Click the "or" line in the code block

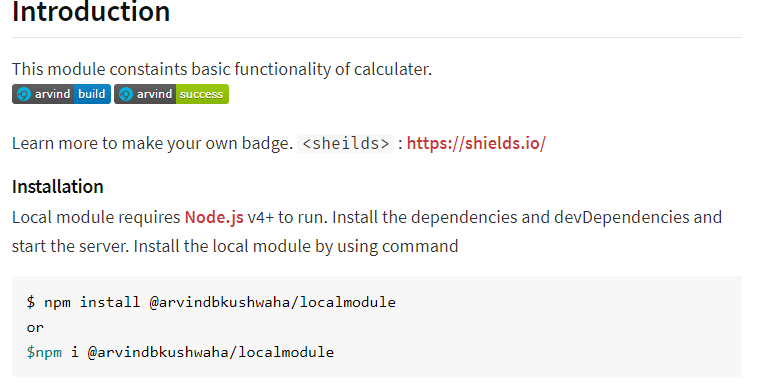click(x=35, y=327)
